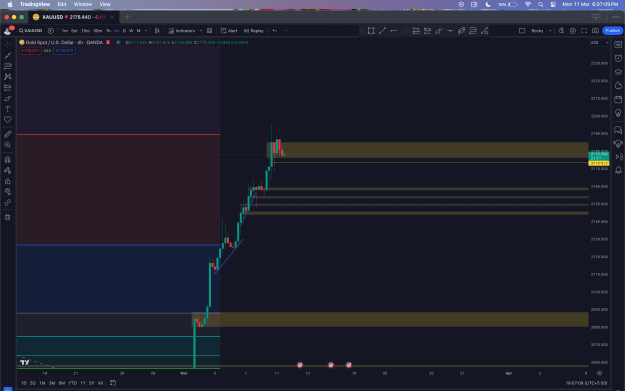Select fib retracement in favorites toolbar
This screenshot has height=391, width=625.
point(473,31)
